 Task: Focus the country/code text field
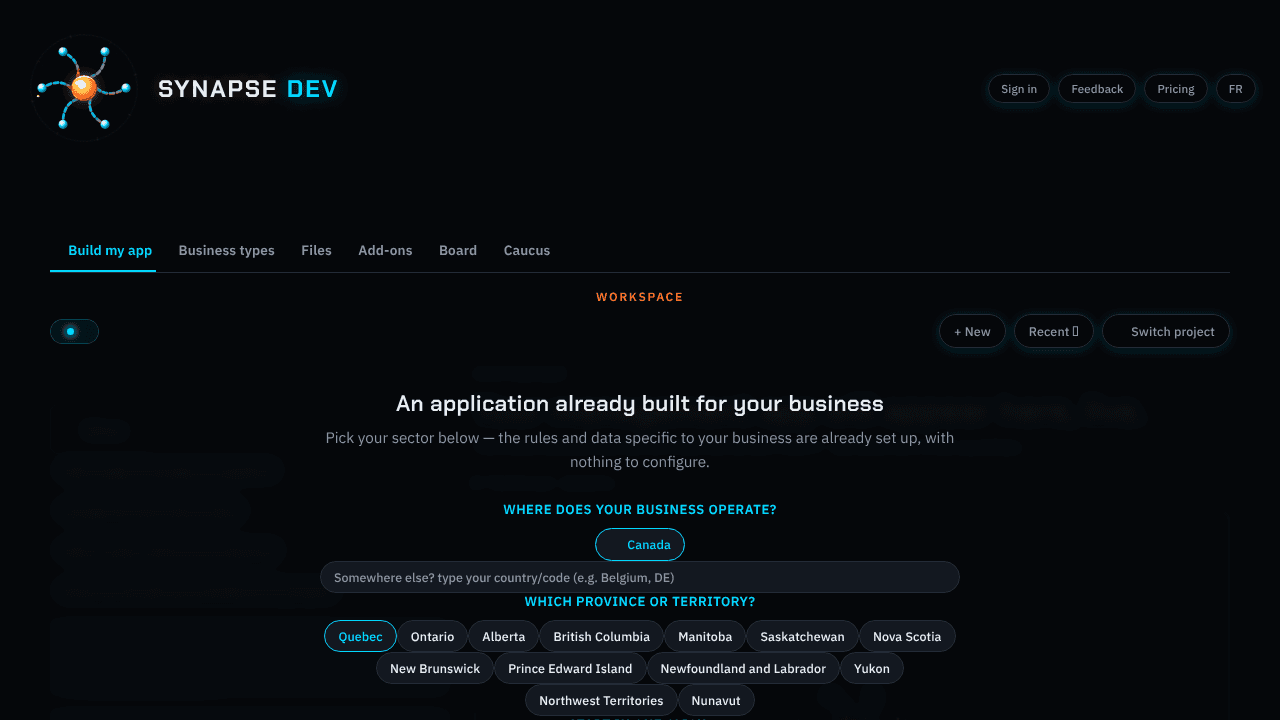640,577
